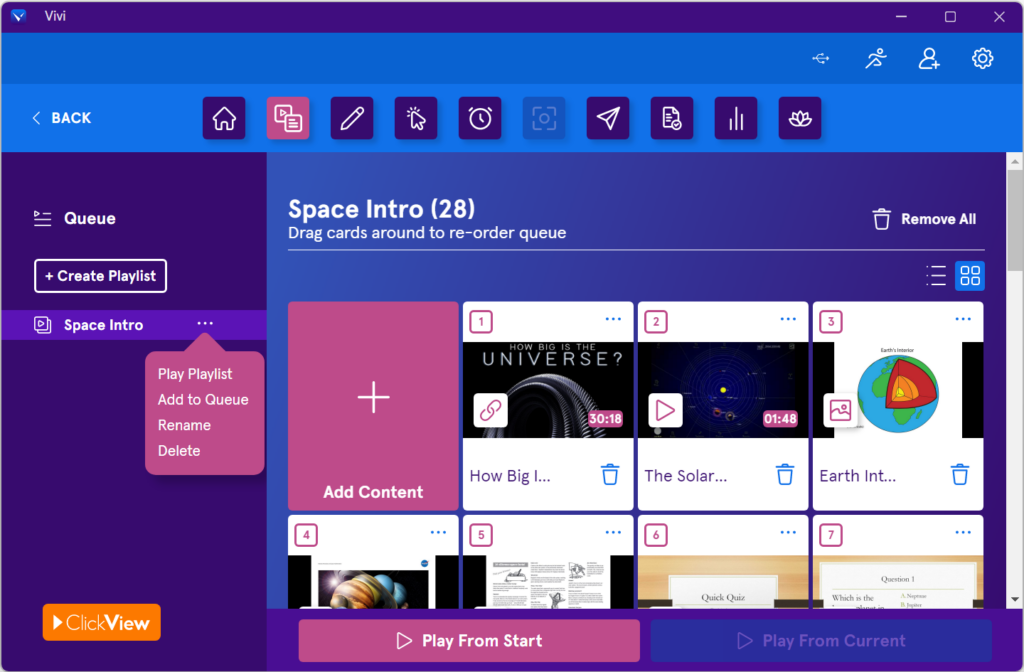Image resolution: width=1024 pixels, height=672 pixels.
Task: Open the ellipsis menu on How Big card
Action: [613, 318]
